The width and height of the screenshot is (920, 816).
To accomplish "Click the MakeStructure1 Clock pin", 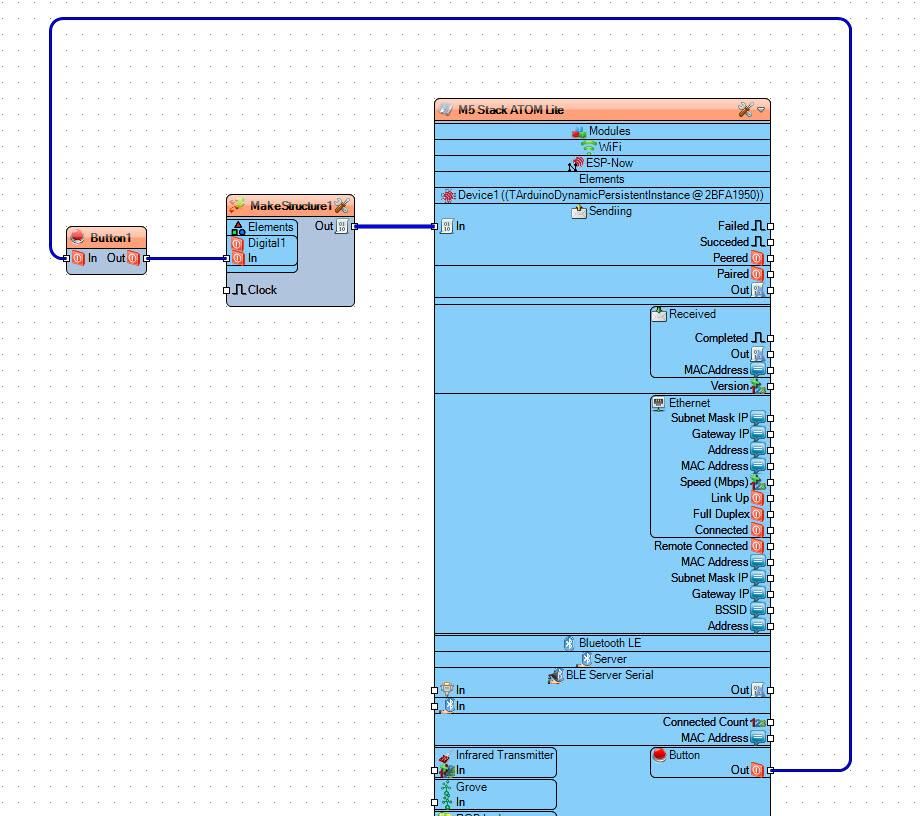I will (226, 290).
